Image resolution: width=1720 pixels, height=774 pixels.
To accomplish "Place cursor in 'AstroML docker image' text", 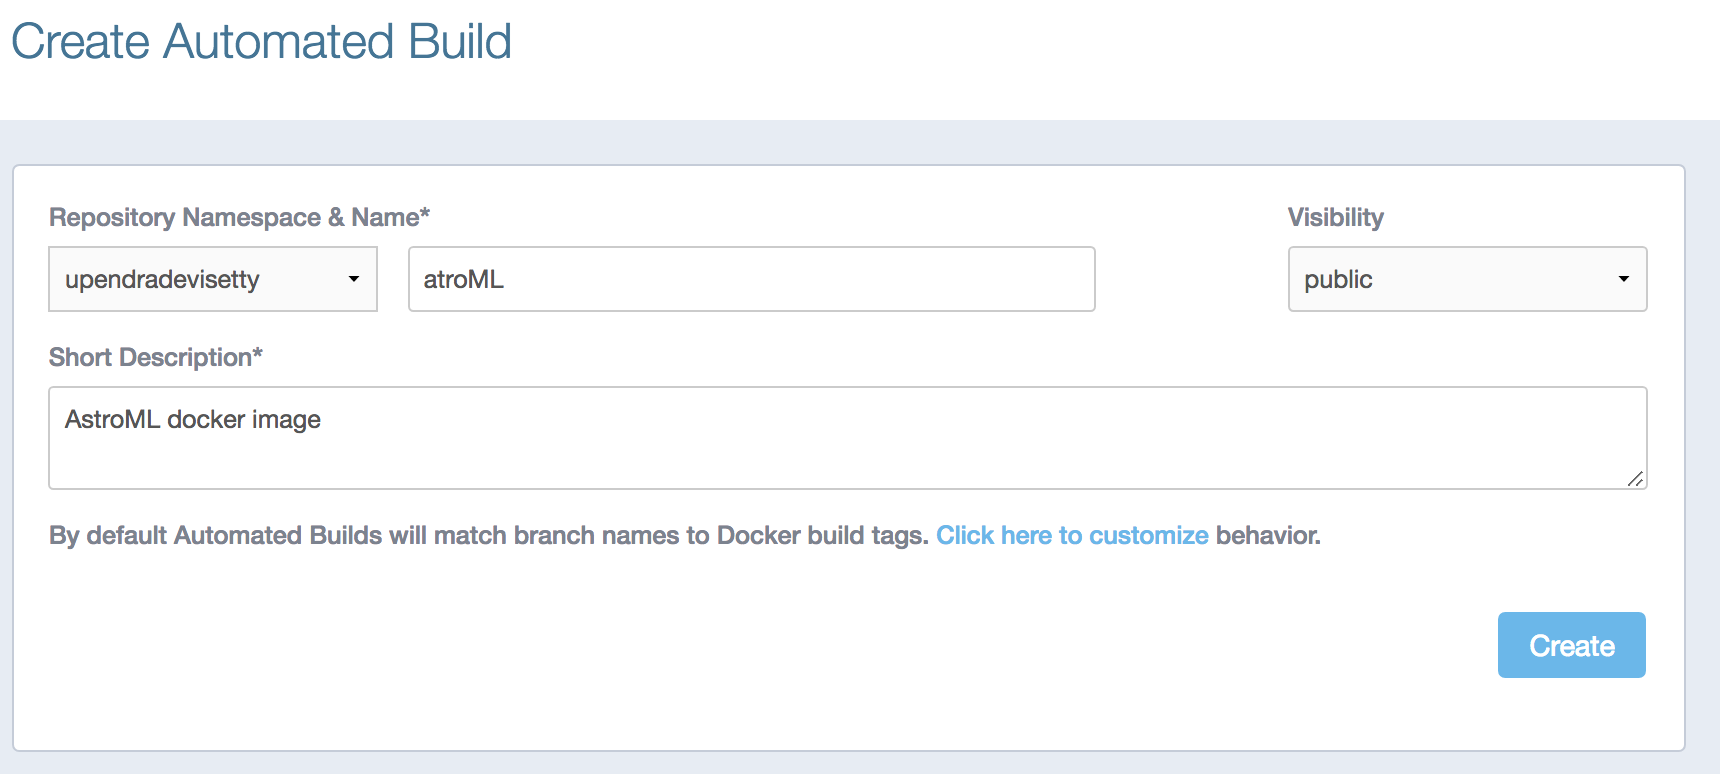I will (x=193, y=420).
